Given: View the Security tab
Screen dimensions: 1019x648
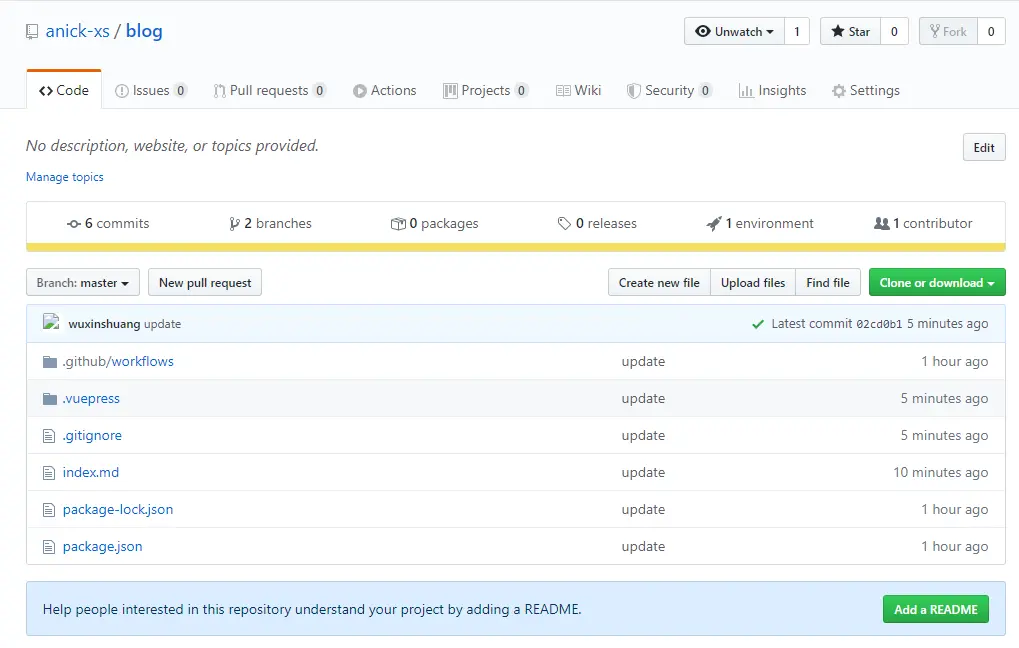Looking at the screenshot, I should (x=669, y=90).
